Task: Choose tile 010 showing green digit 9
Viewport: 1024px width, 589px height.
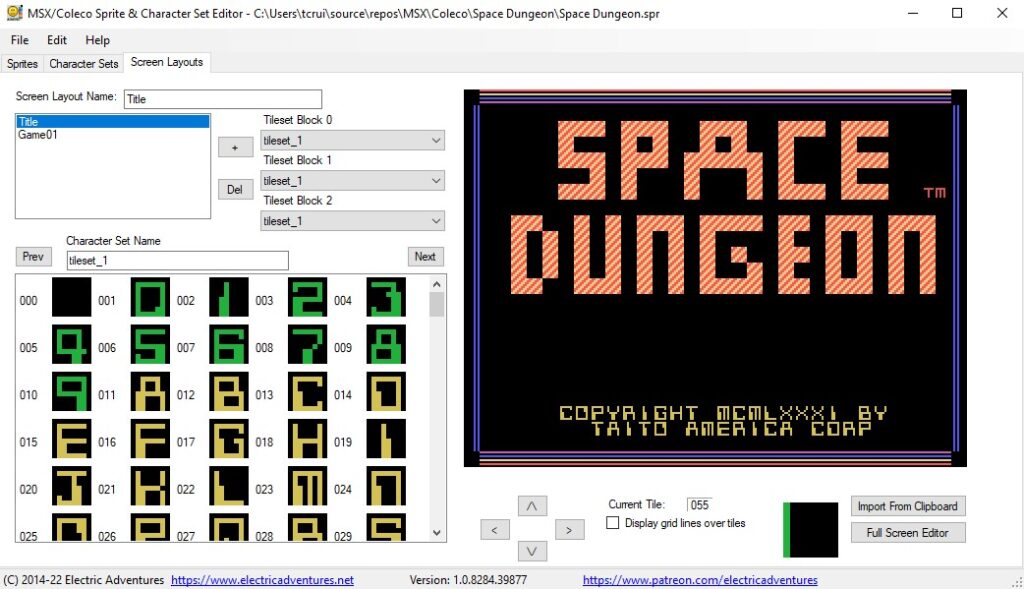Action: [x=72, y=391]
